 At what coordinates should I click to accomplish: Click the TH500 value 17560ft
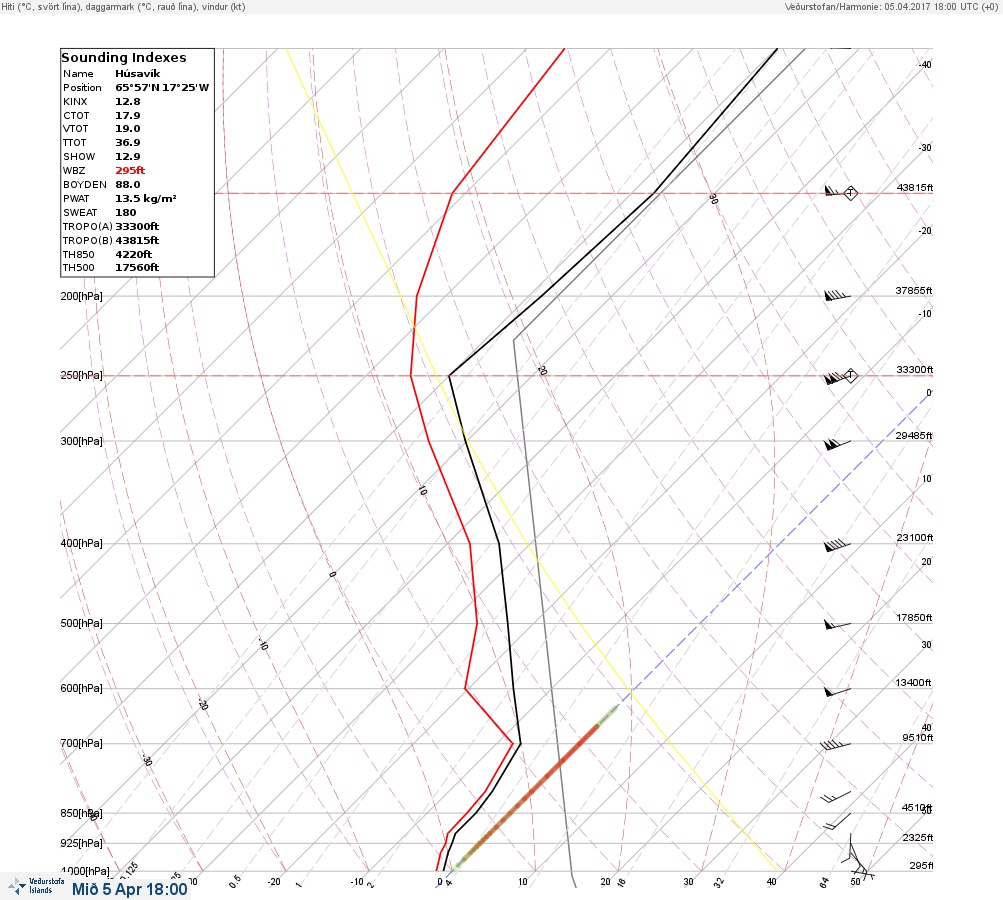click(x=137, y=267)
